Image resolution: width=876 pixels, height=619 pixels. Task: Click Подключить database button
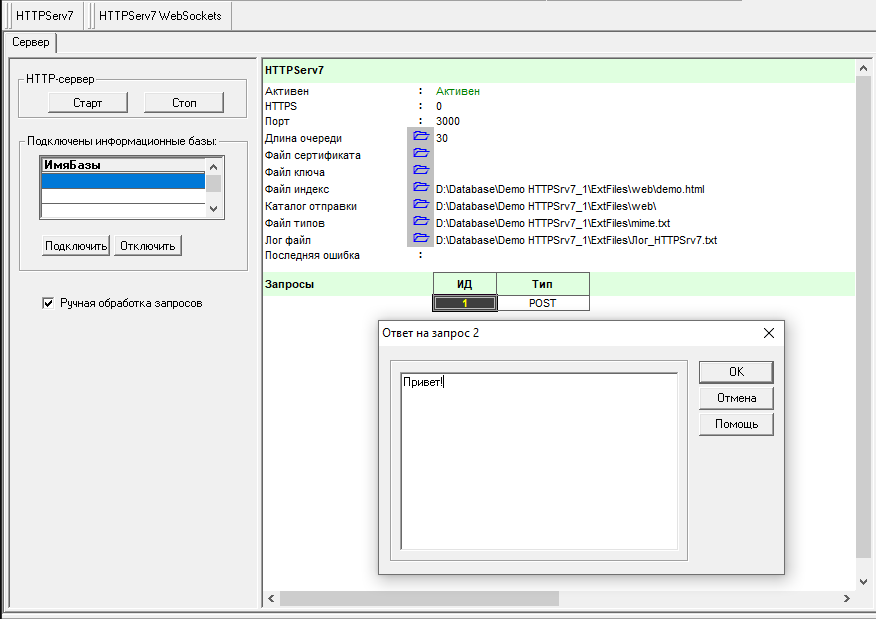76,246
